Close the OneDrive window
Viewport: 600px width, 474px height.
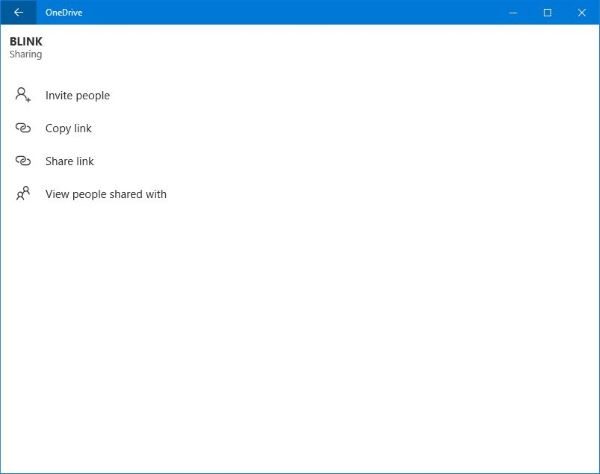pos(582,13)
